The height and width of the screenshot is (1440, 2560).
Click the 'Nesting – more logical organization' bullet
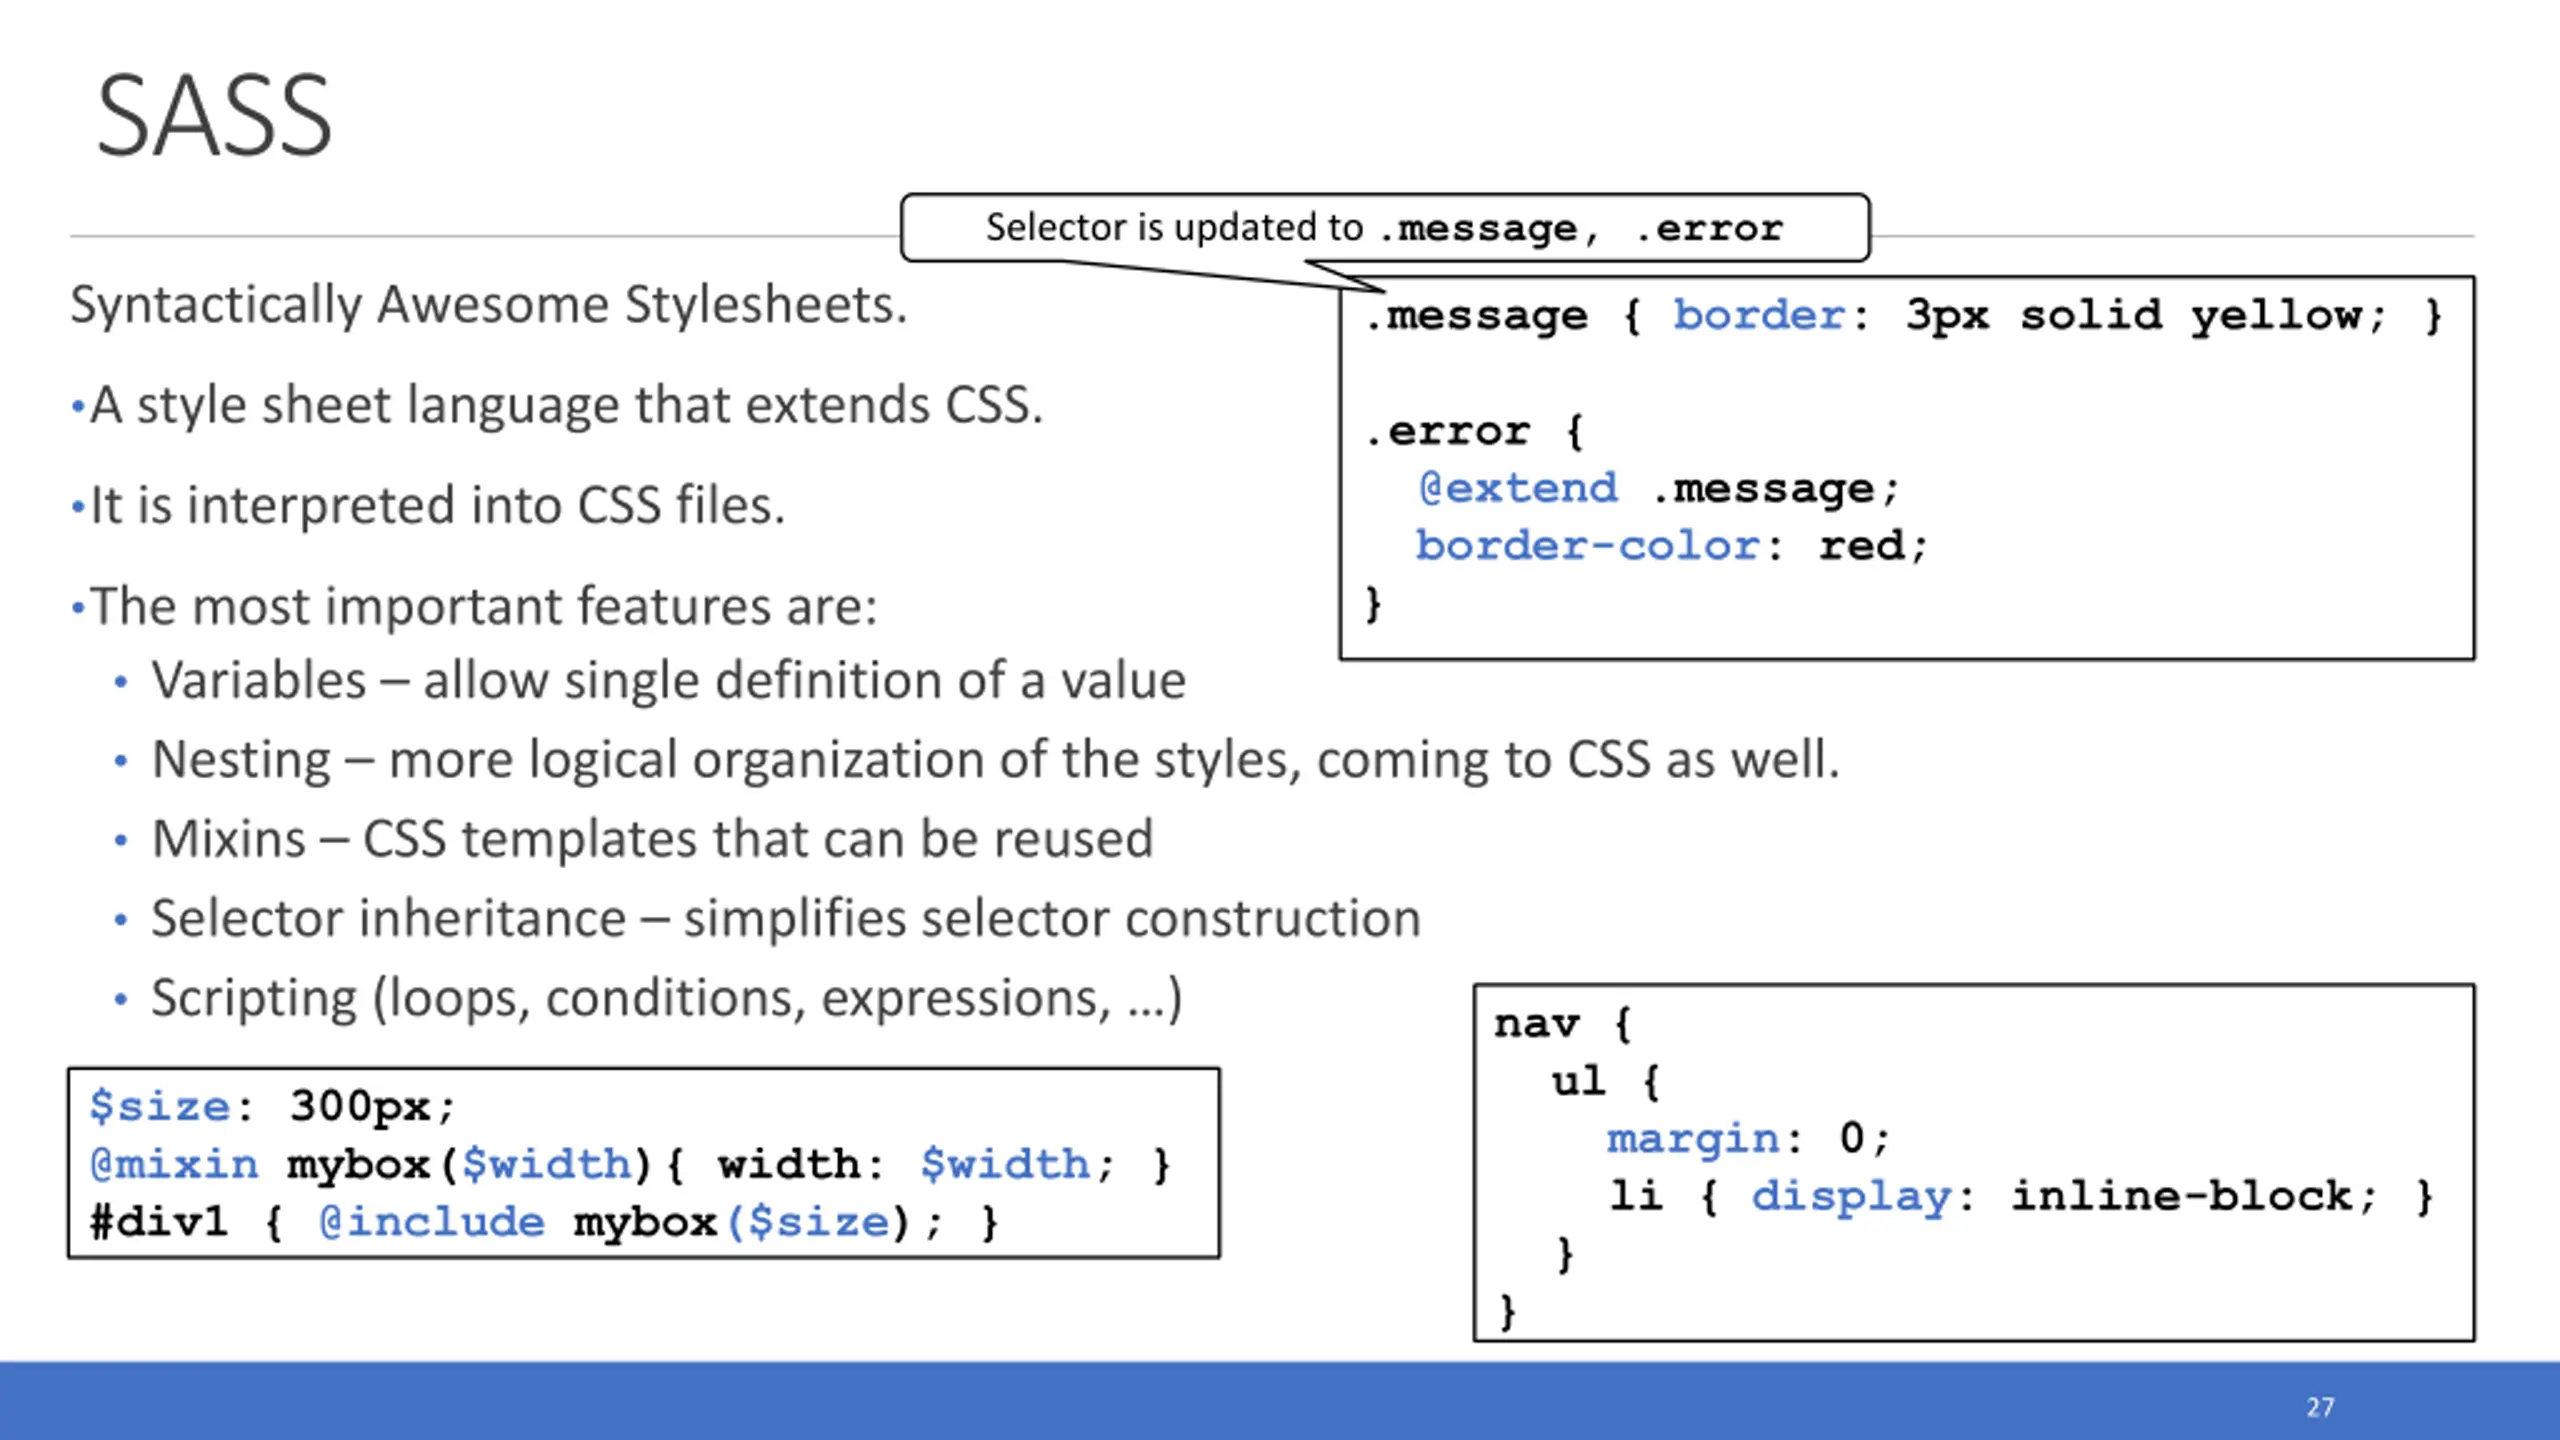[995, 760]
